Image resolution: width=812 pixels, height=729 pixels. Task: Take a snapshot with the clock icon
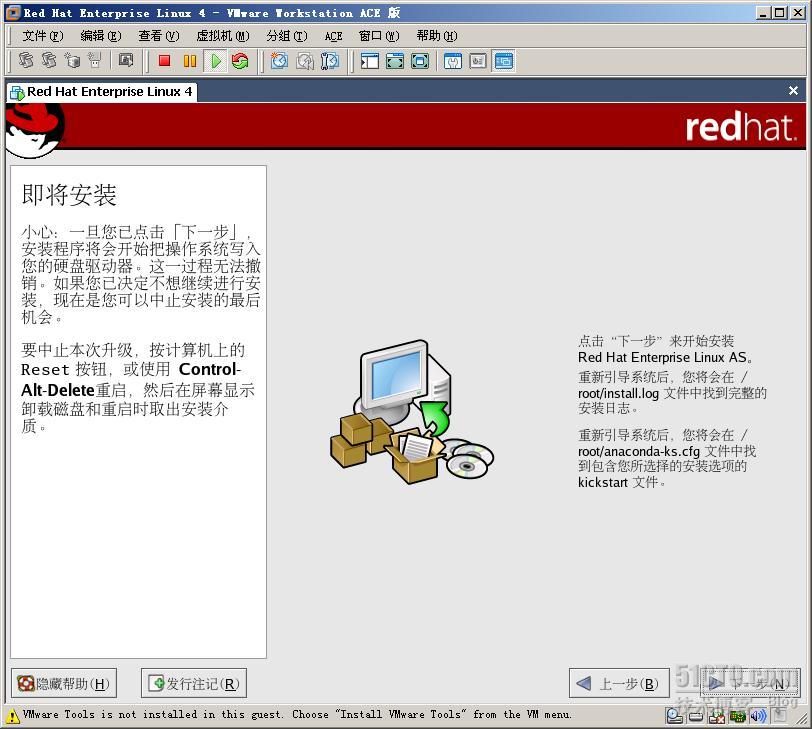(x=279, y=61)
